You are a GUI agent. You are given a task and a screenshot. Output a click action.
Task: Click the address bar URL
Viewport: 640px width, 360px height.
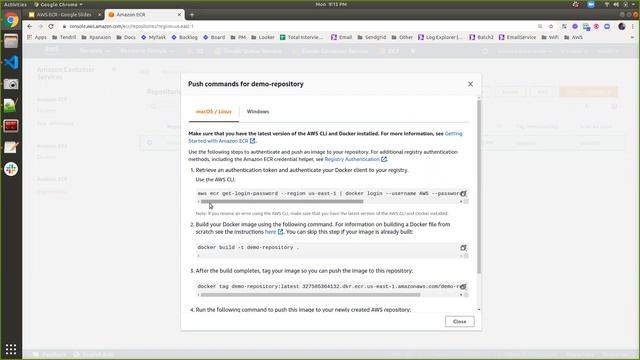tap(131, 26)
